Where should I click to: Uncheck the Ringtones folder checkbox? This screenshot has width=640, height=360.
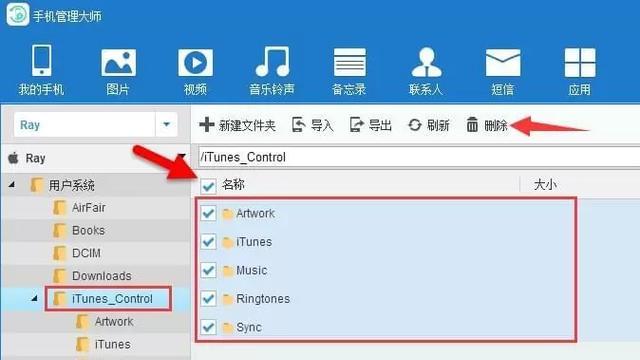point(208,299)
